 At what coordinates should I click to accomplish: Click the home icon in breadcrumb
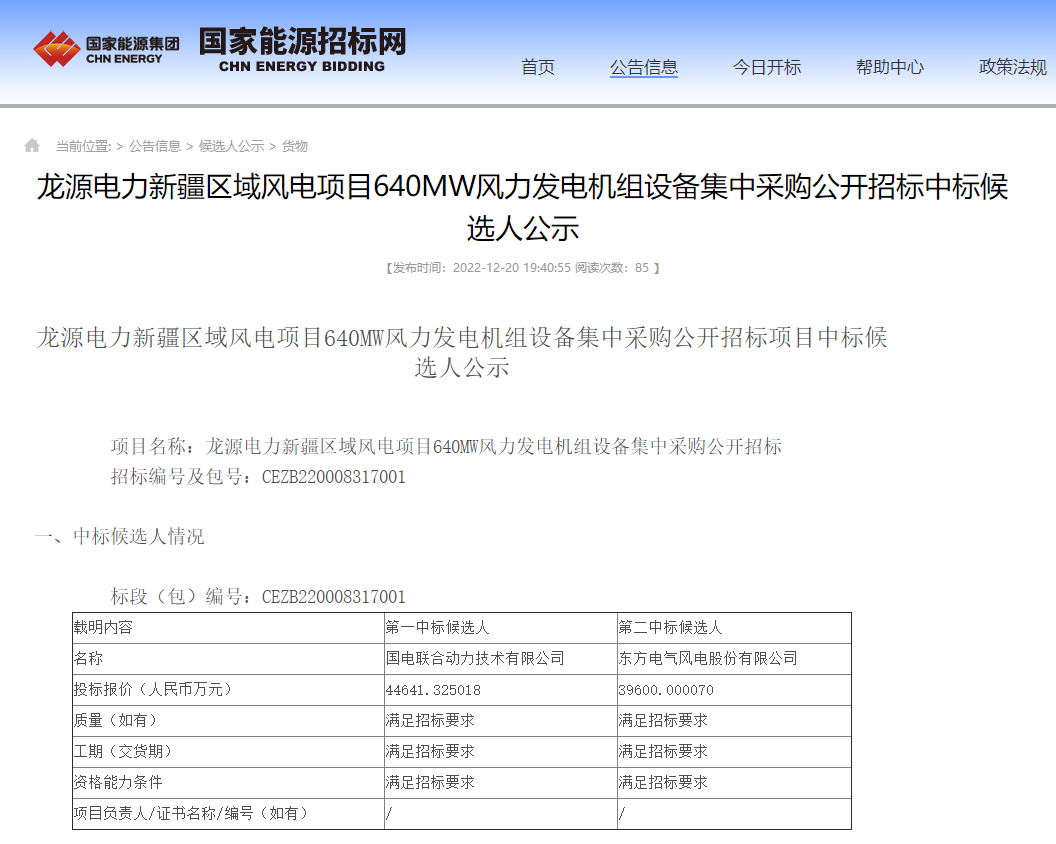[32, 145]
